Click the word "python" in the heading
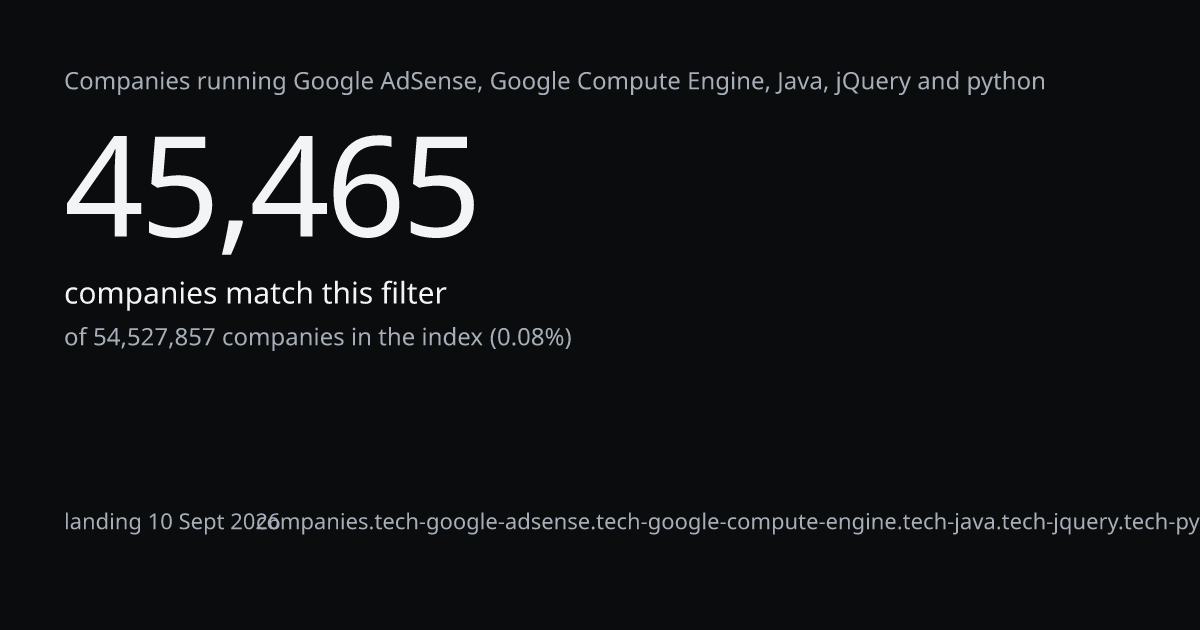The height and width of the screenshot is (630, 1200). coord(1006,82)
